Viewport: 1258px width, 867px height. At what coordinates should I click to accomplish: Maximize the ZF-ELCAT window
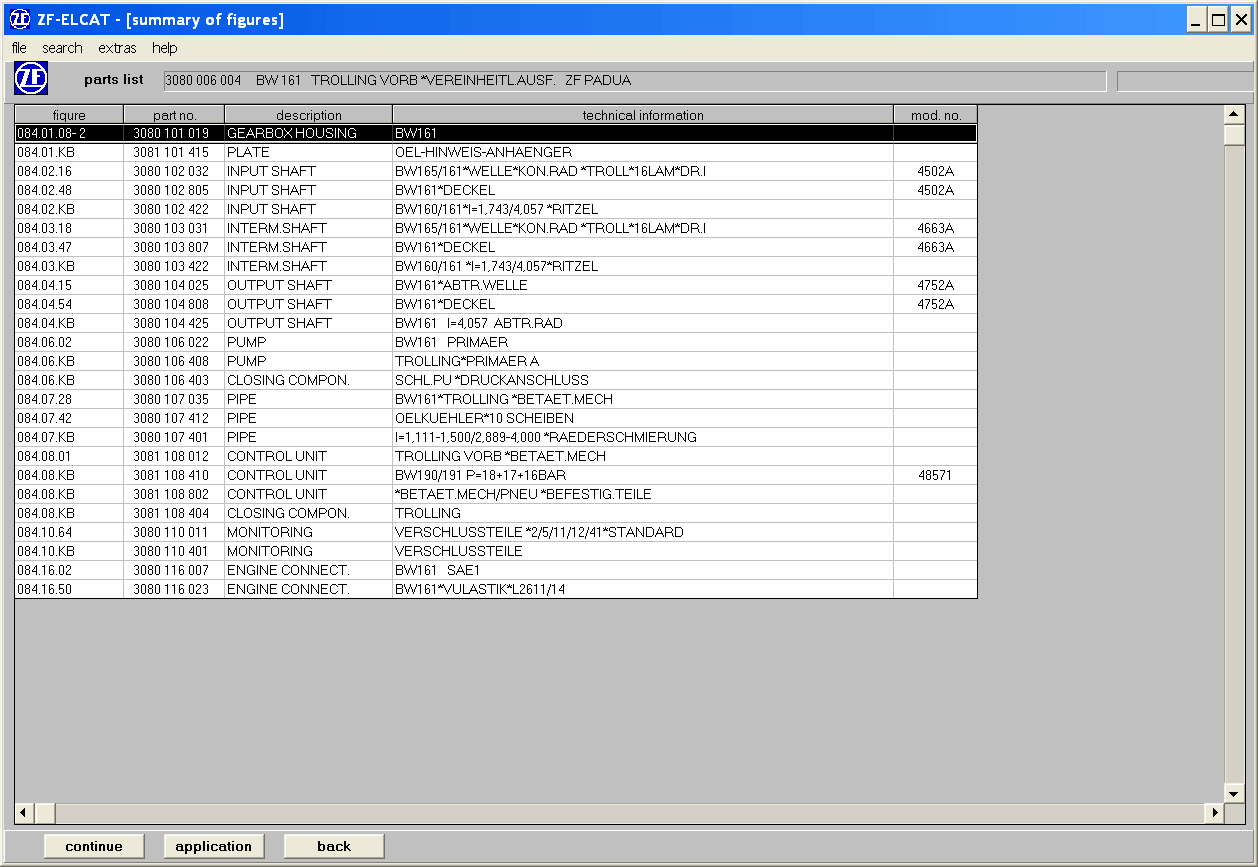1218,19
